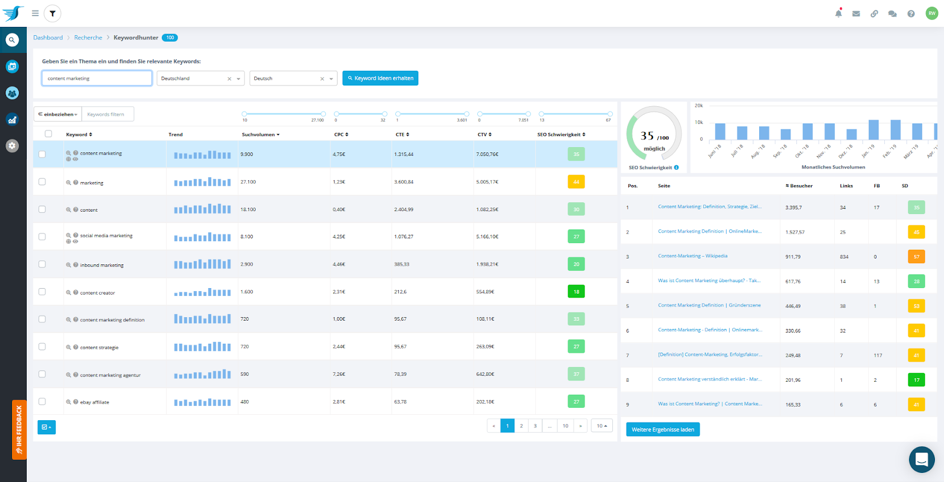Check the select-all checkbox in table header
944x482 pixels.
pyautogui.click(x=47, y=134)
